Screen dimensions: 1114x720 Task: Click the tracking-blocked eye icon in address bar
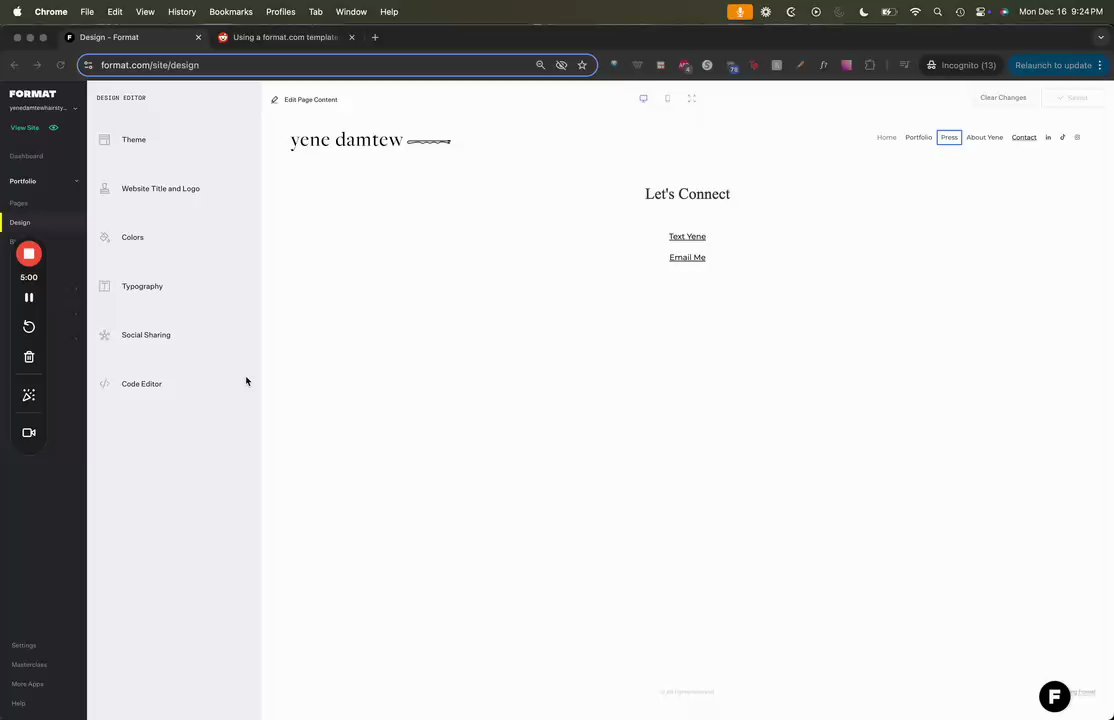(561, 65)
